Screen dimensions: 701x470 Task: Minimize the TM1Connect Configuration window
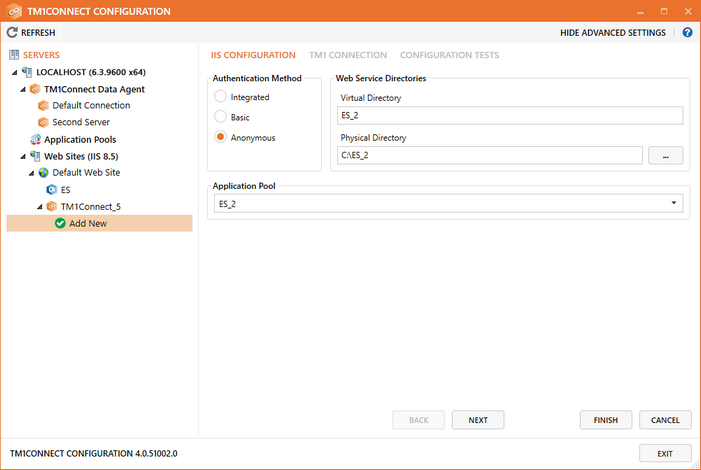[640, 12]
